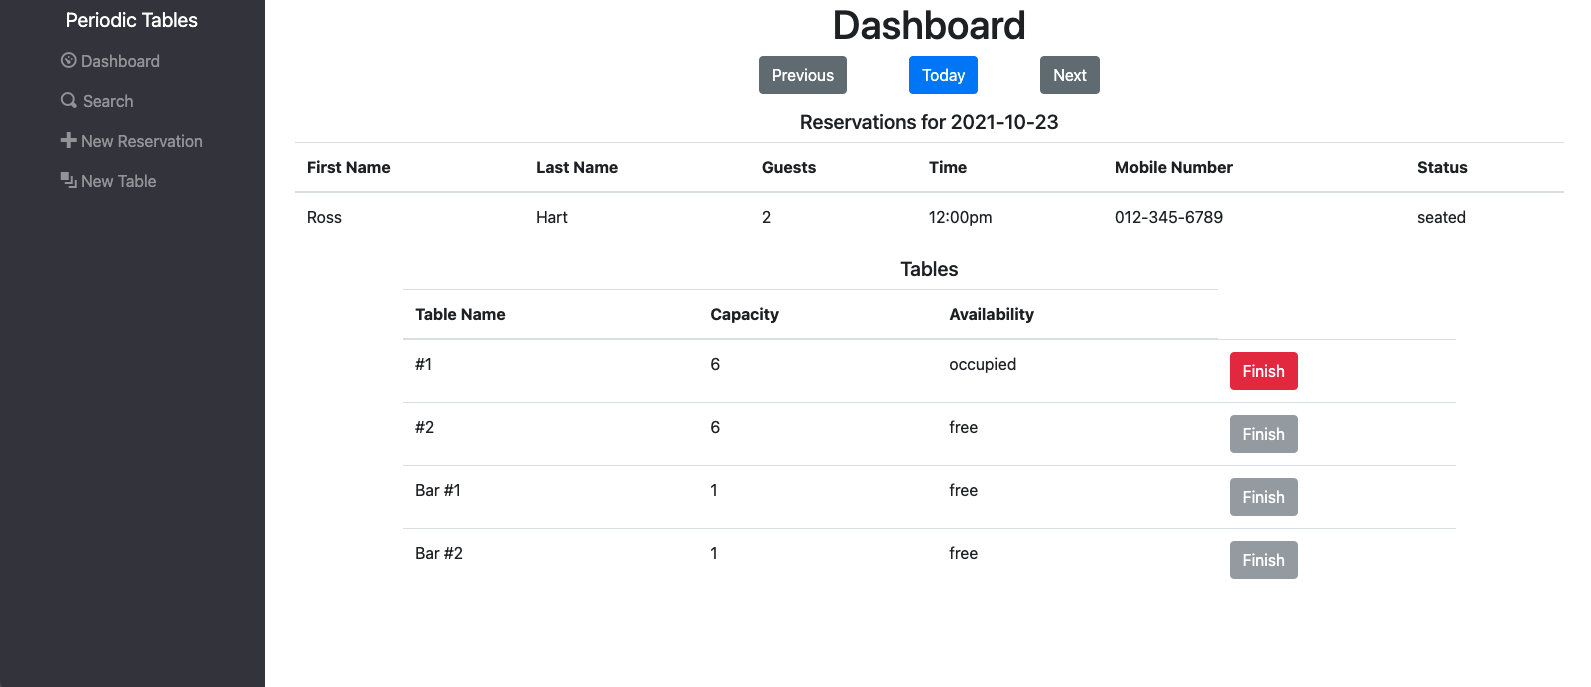
Task: Open the New Table link
Action: click(x=109, y=181)
